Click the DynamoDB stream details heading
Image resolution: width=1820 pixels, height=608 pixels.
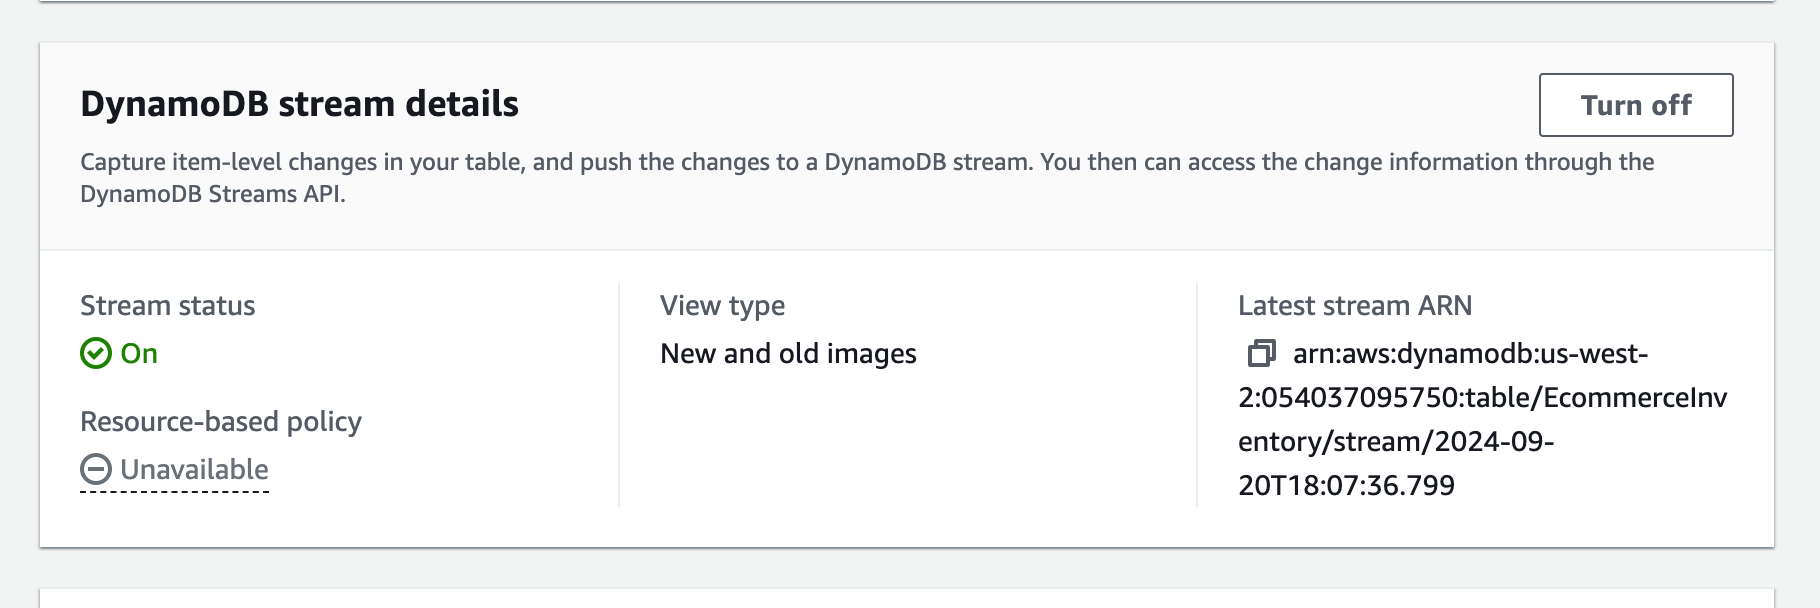pyautogui.click(x=299, y=104)
